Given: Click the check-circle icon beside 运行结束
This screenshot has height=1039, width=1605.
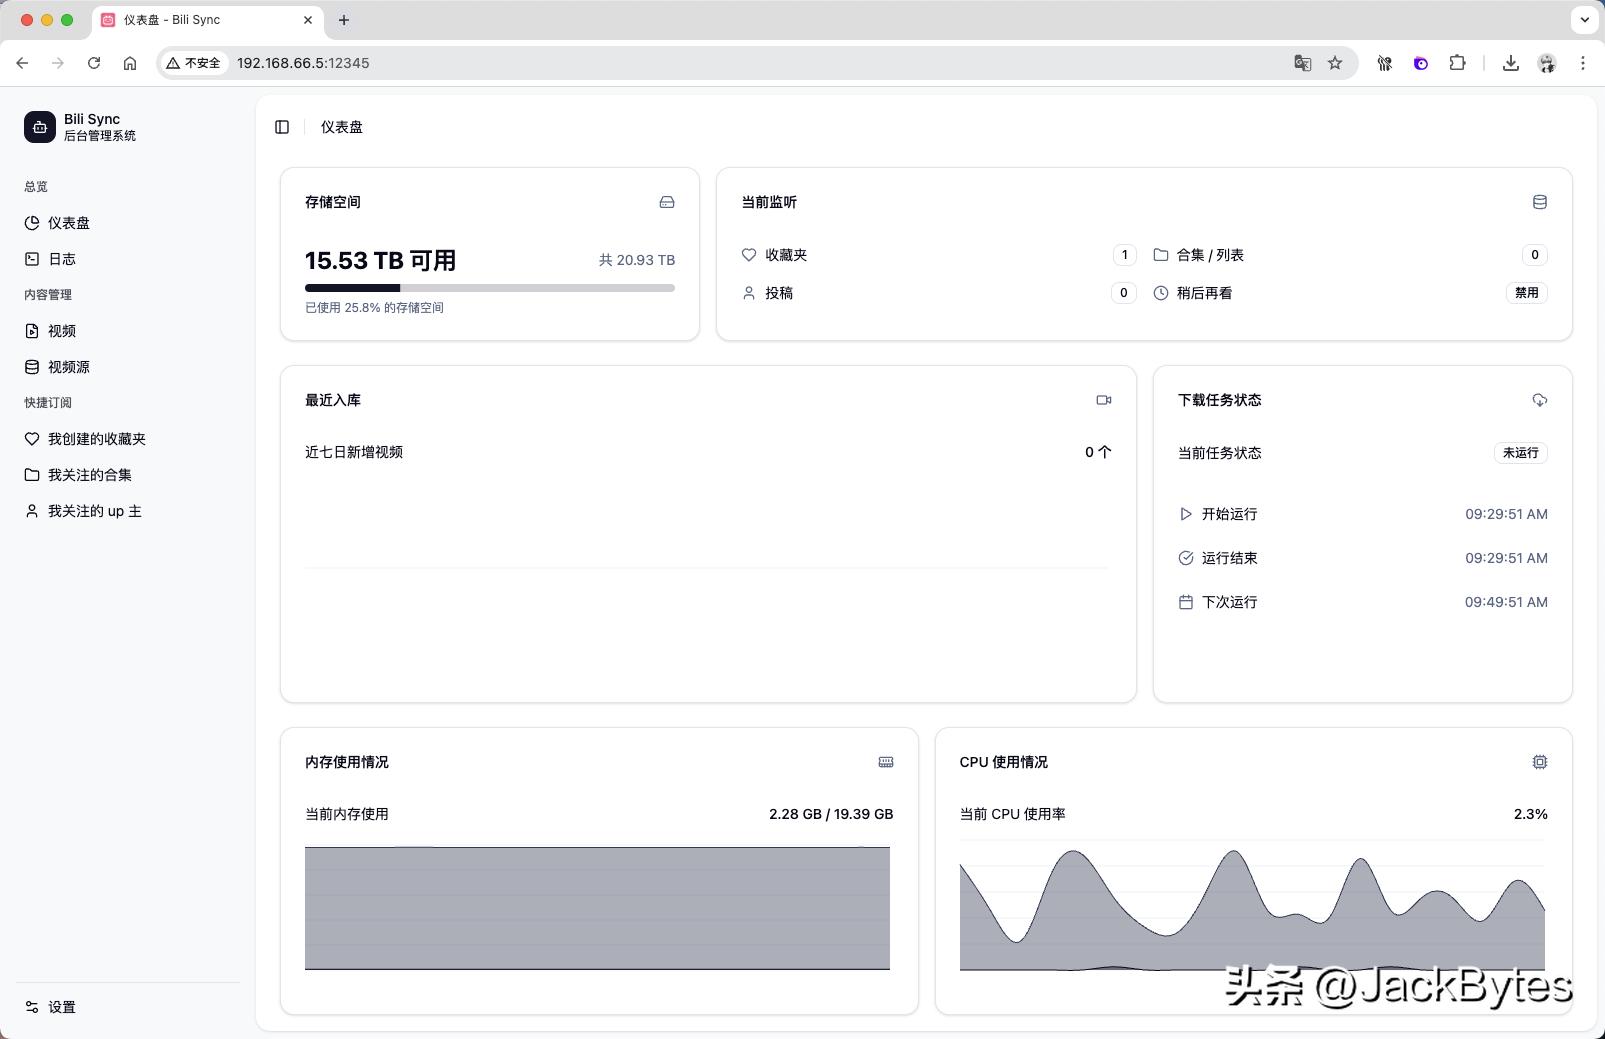Looking at the screenshot, I should tap(1186, 558).
